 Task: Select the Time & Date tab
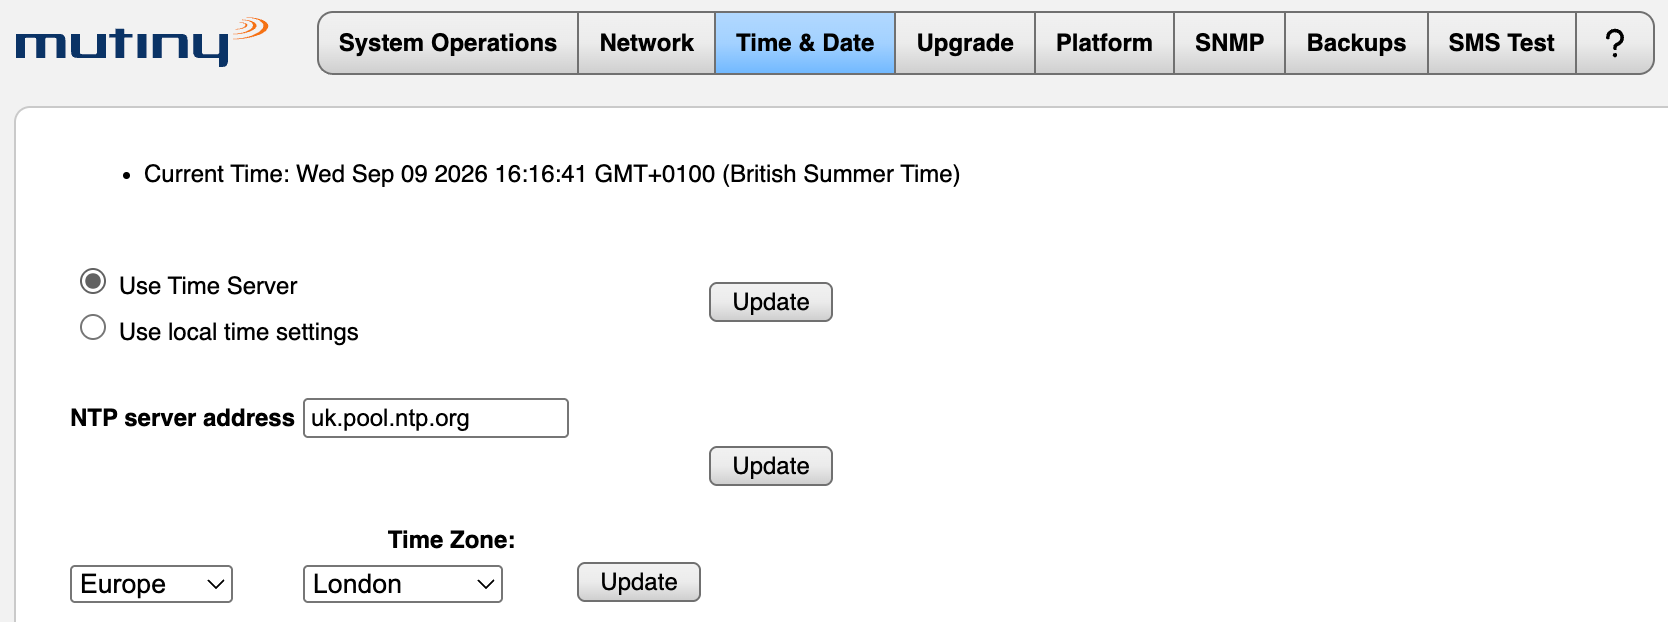(x=805, y=43)
